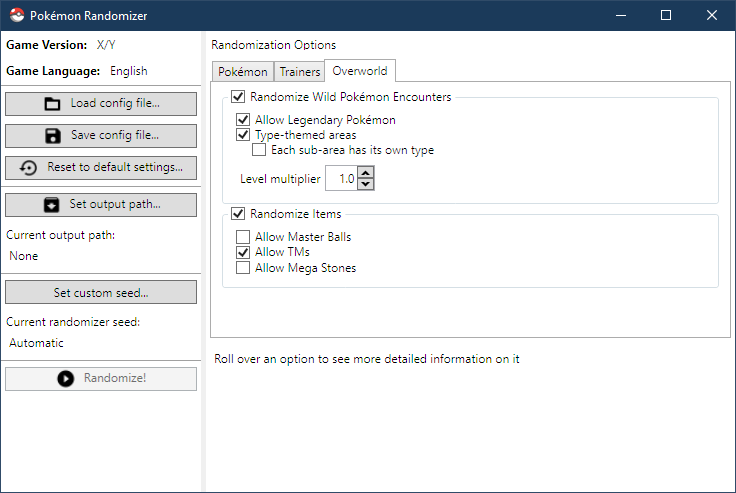Click the play icon on Randomize button
Image resolution: width=736 pixels, height=493 pixels.
pos(66,378)
